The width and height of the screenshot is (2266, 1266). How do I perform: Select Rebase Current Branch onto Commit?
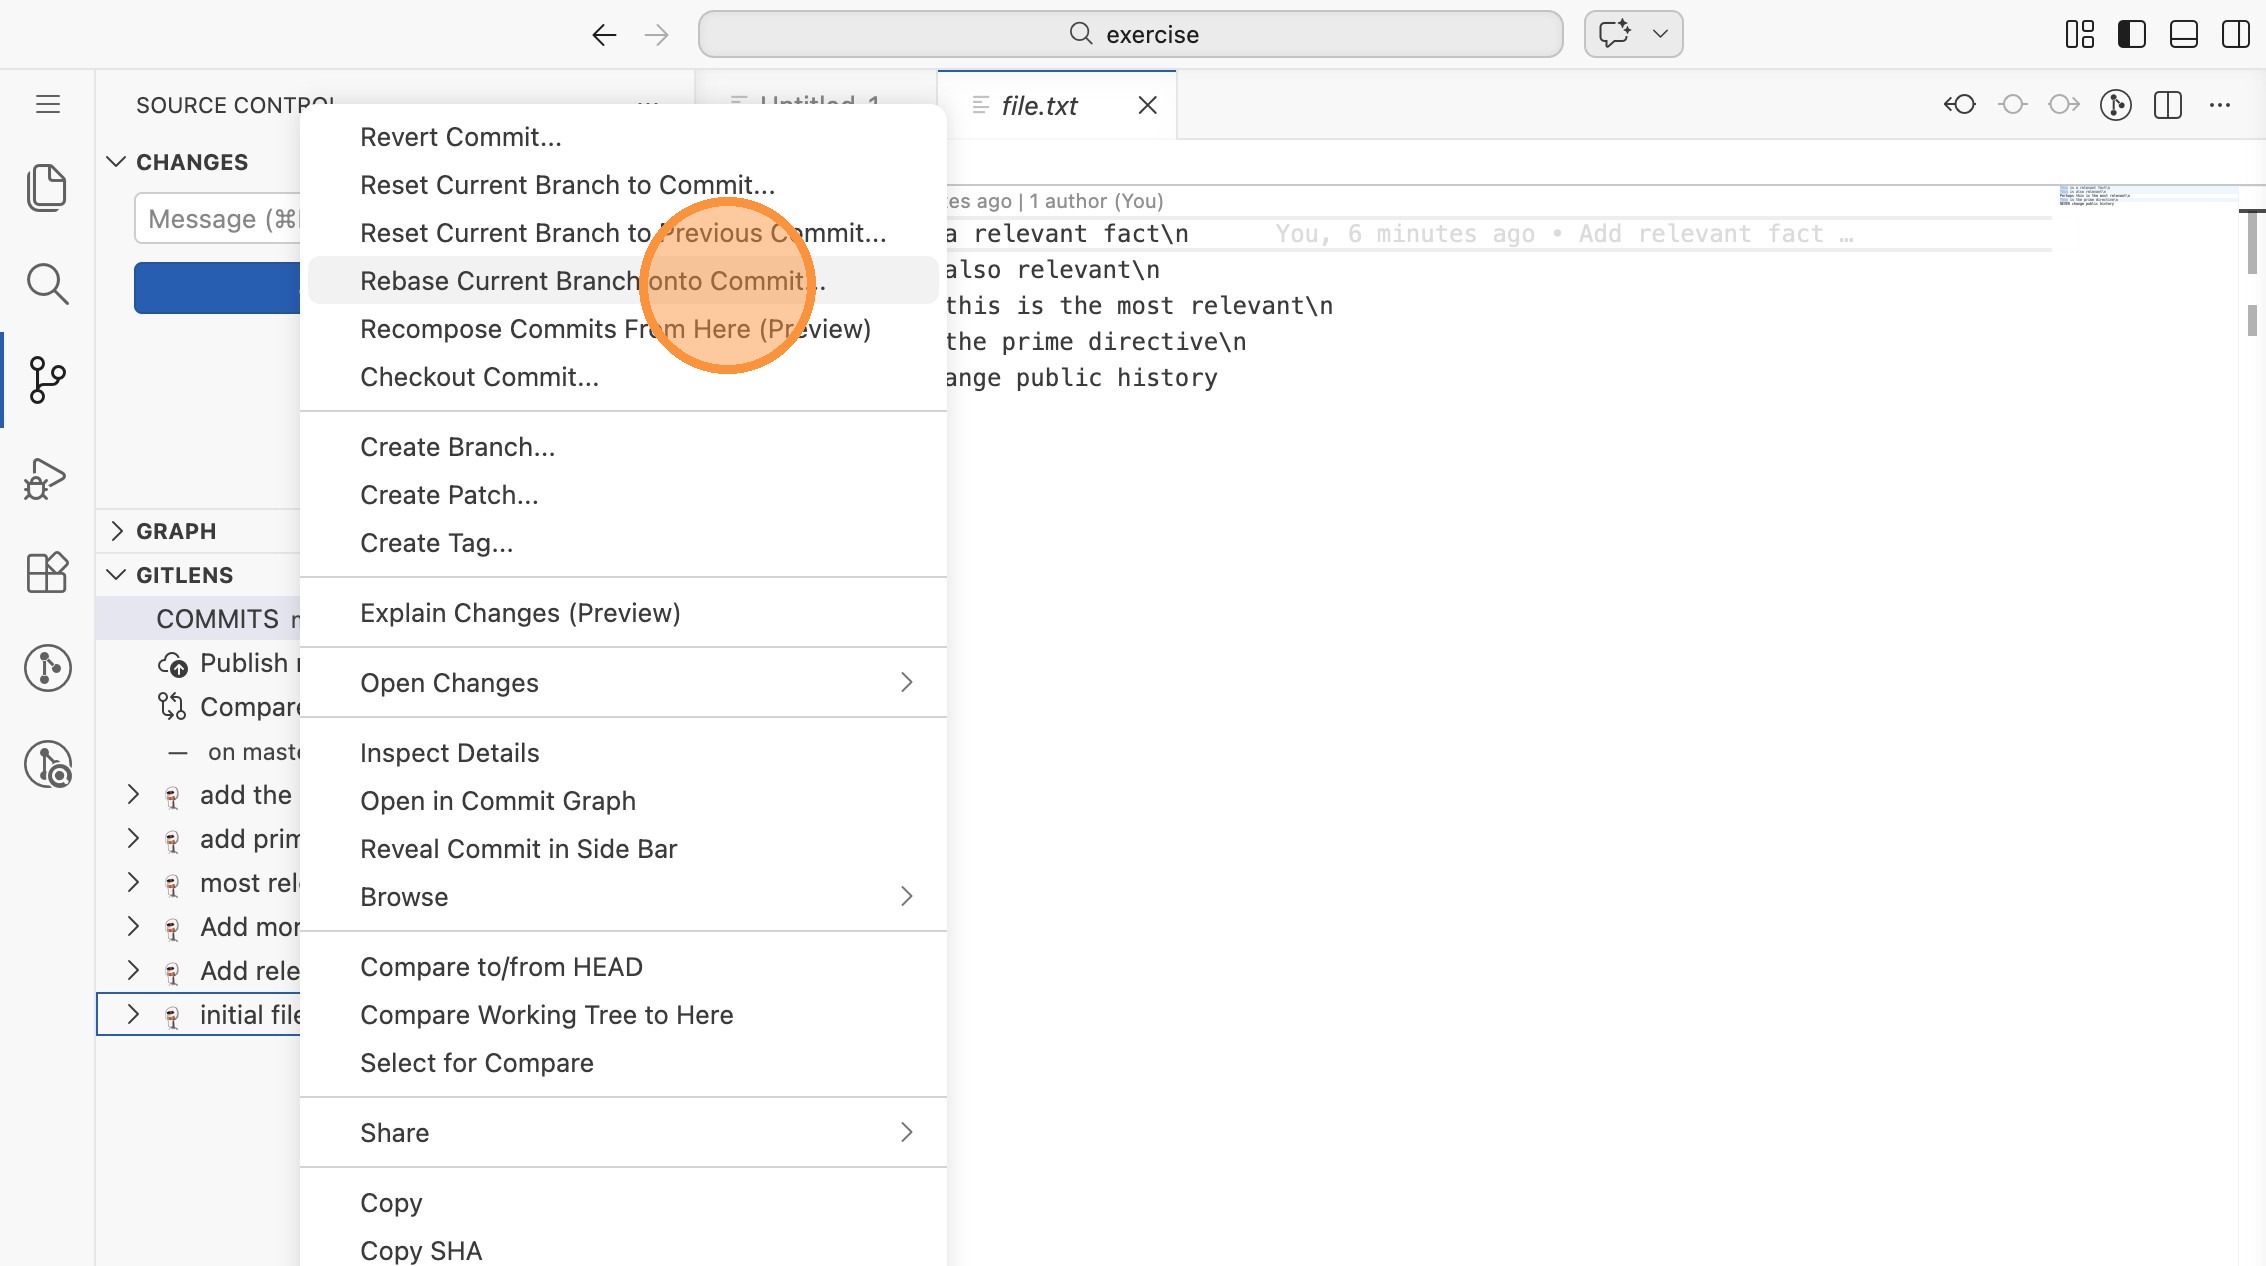click(x=592, y=281)
